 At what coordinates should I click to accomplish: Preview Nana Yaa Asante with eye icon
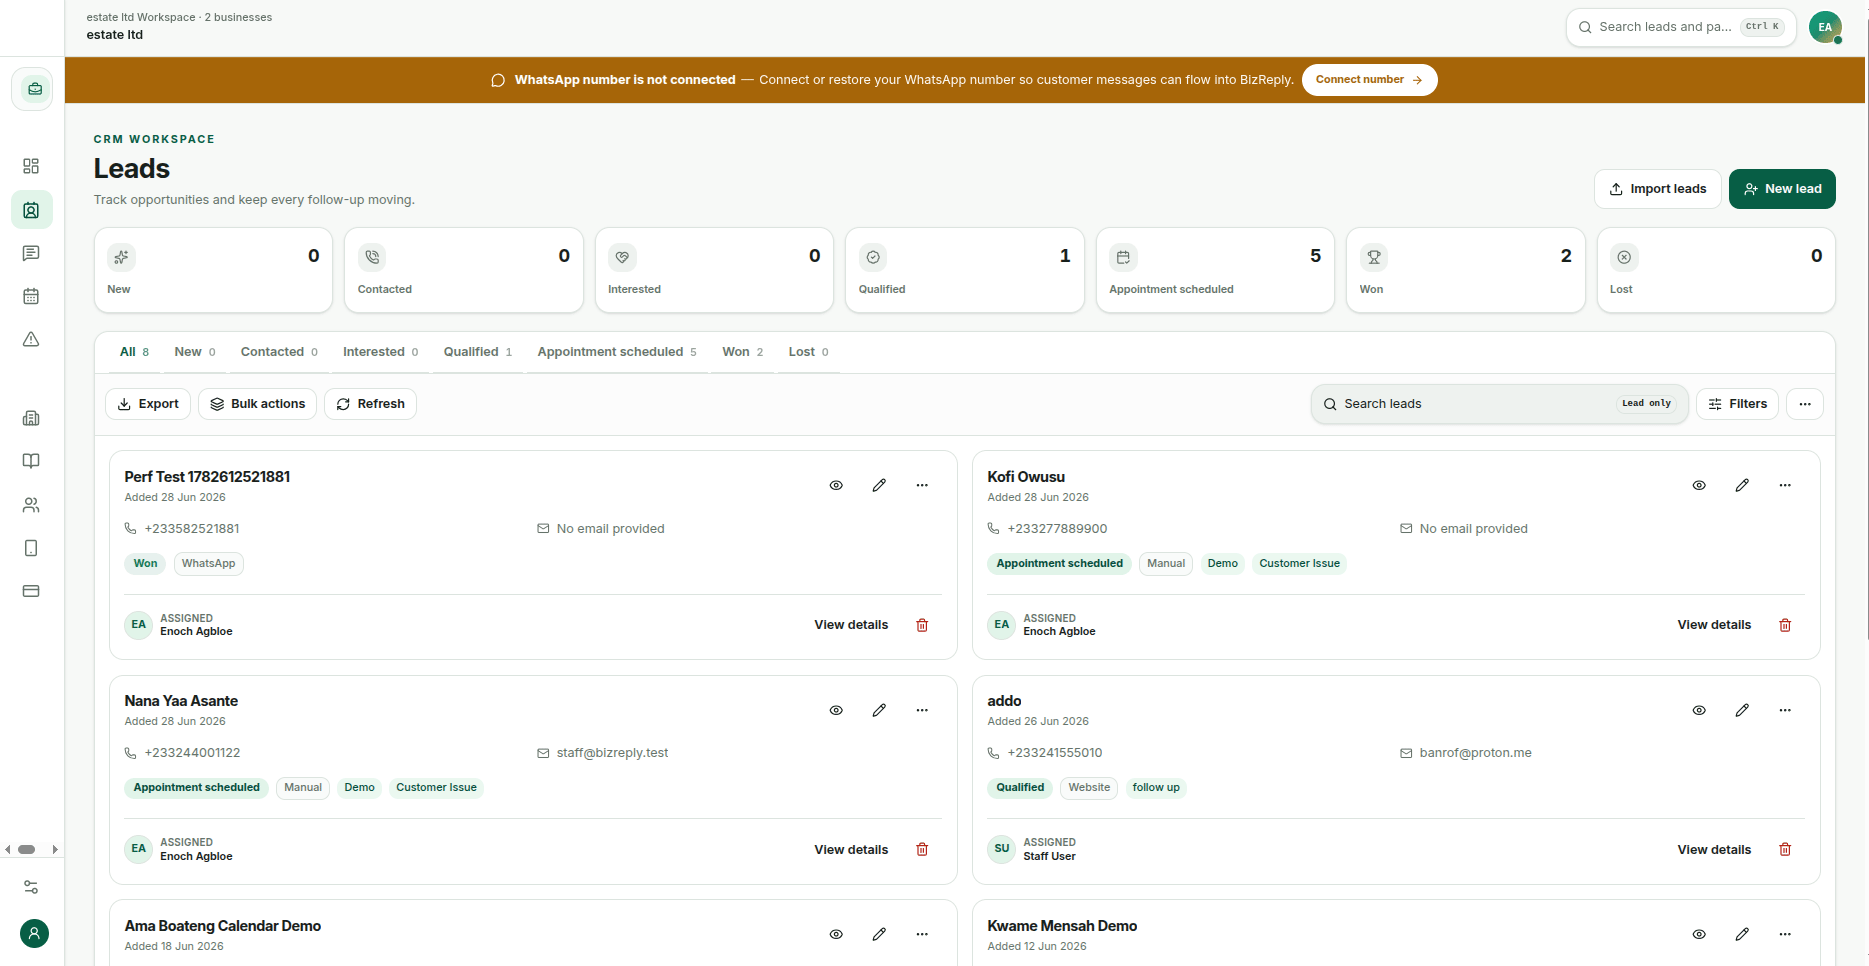pos(836,710)
